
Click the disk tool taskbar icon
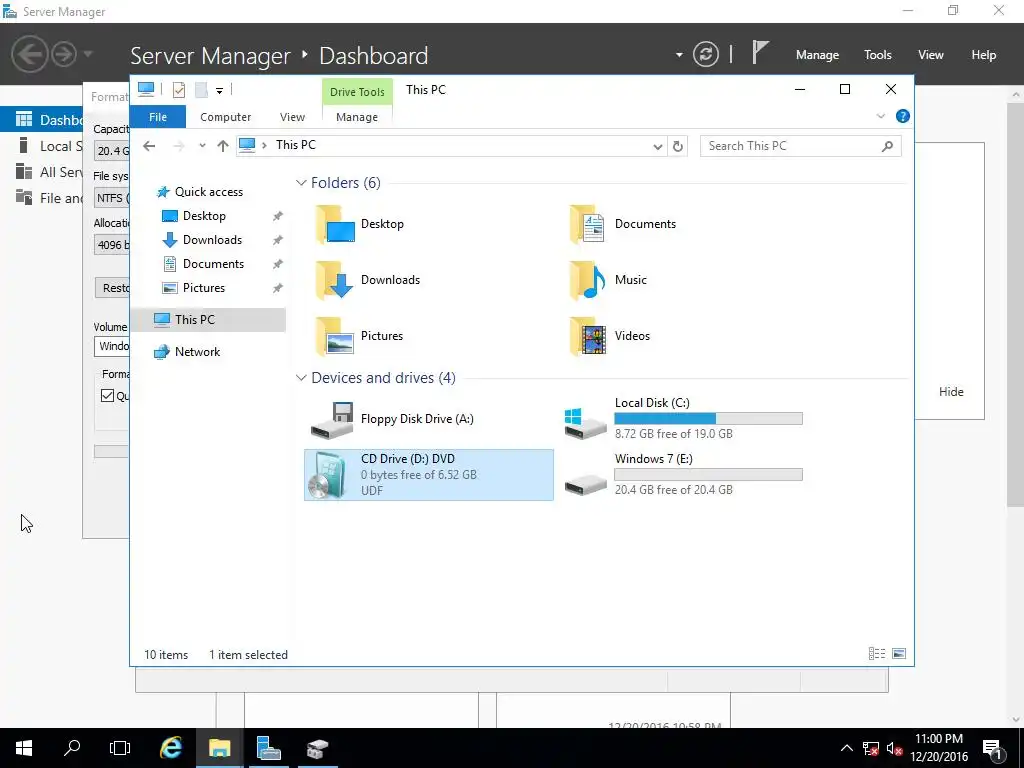click(316, 748)
